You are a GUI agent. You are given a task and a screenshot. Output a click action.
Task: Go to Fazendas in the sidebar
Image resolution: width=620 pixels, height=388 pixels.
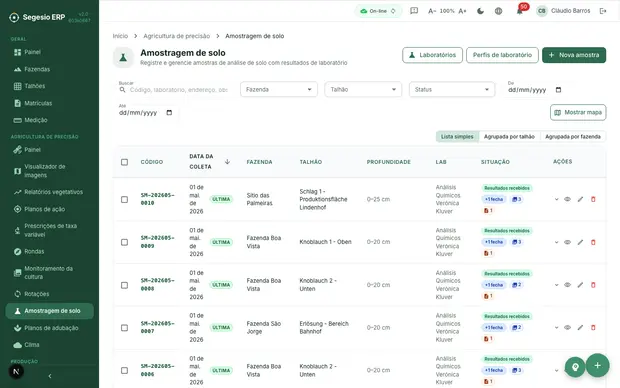click(x=49, y=69)
